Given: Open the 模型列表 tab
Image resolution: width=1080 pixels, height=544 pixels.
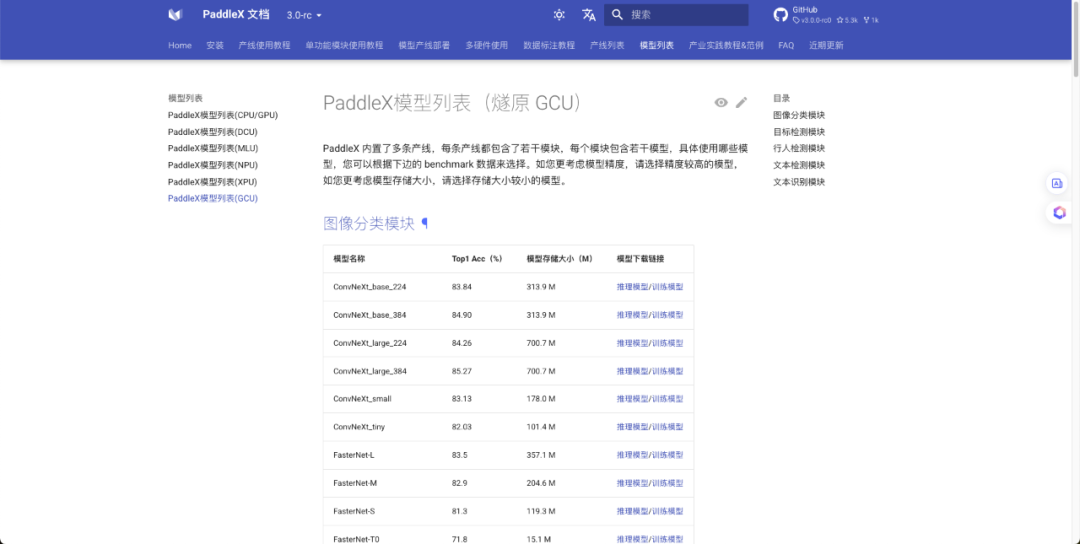Looking at the screenshot, I should pos(656,45).
